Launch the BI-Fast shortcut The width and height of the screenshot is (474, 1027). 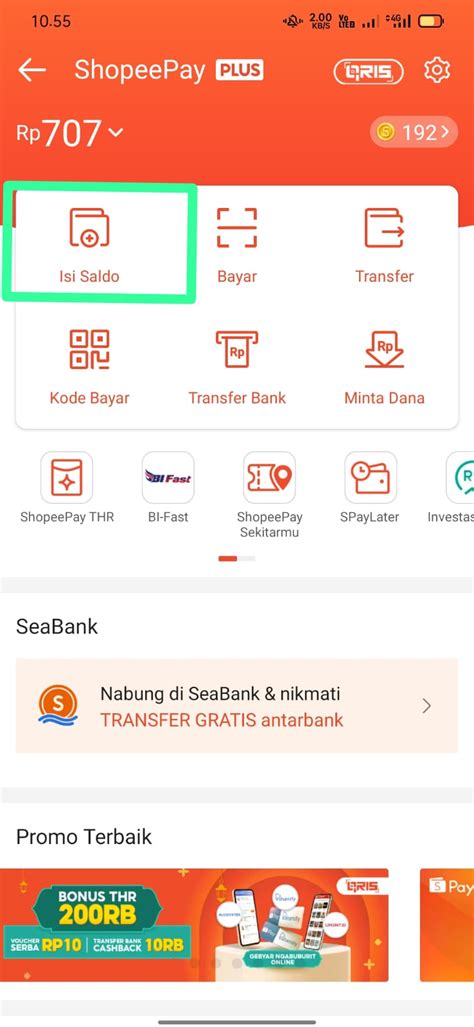[x=168, y=477]
